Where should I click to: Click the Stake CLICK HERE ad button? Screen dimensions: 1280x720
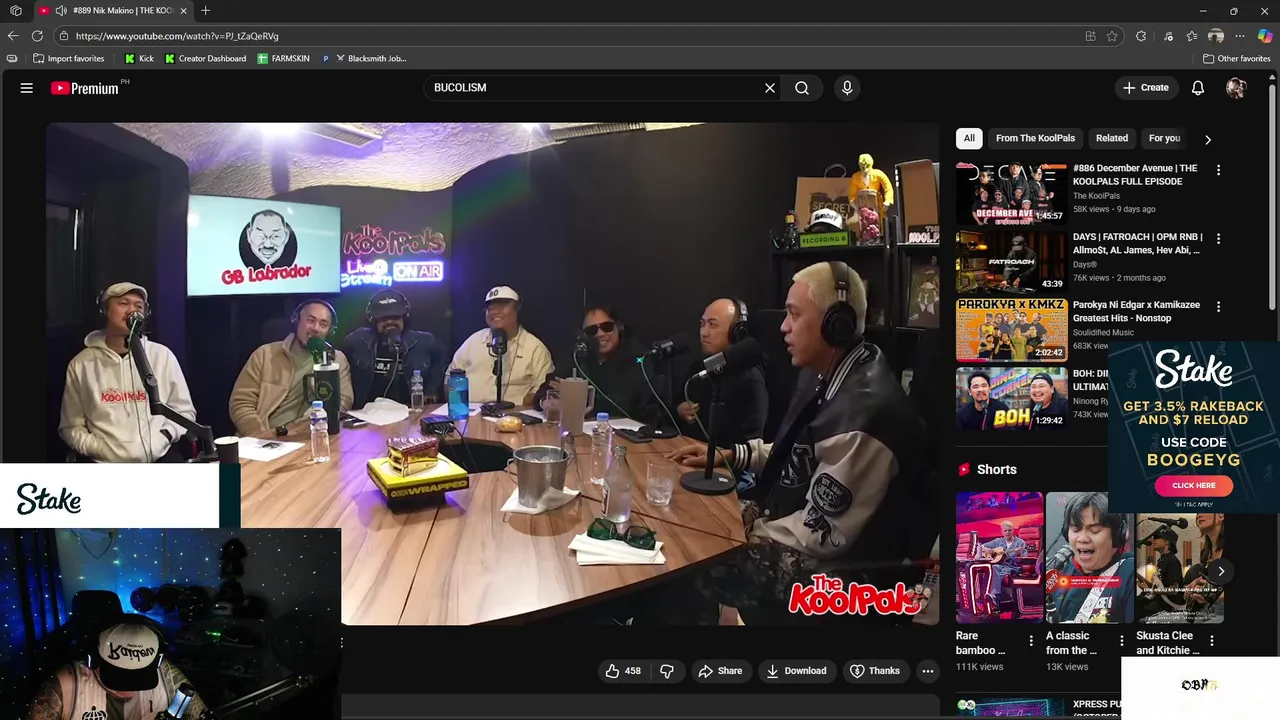coord(1193,485)
